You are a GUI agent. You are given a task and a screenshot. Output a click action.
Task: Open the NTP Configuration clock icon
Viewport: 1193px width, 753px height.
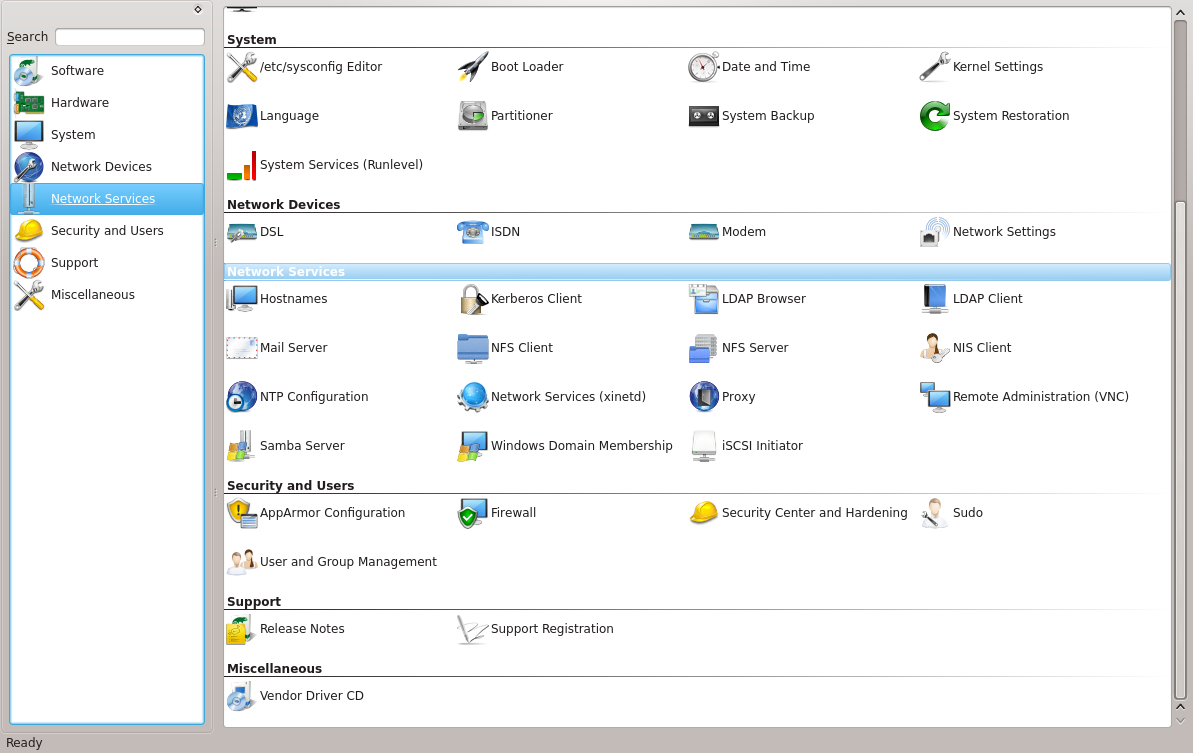pyautogui.click(x=241, y=397)
